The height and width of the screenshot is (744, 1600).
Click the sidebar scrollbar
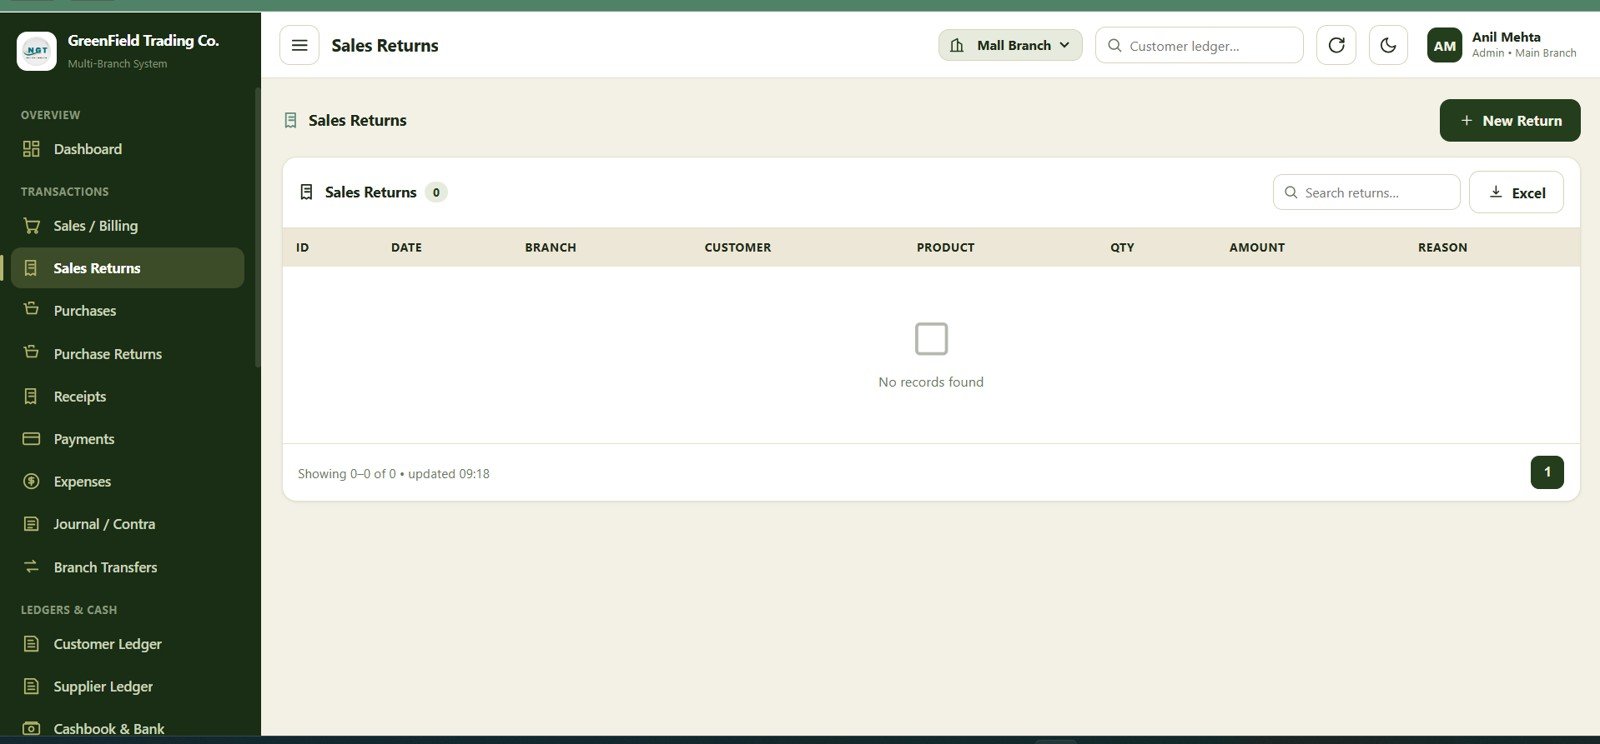coord(257,228)
